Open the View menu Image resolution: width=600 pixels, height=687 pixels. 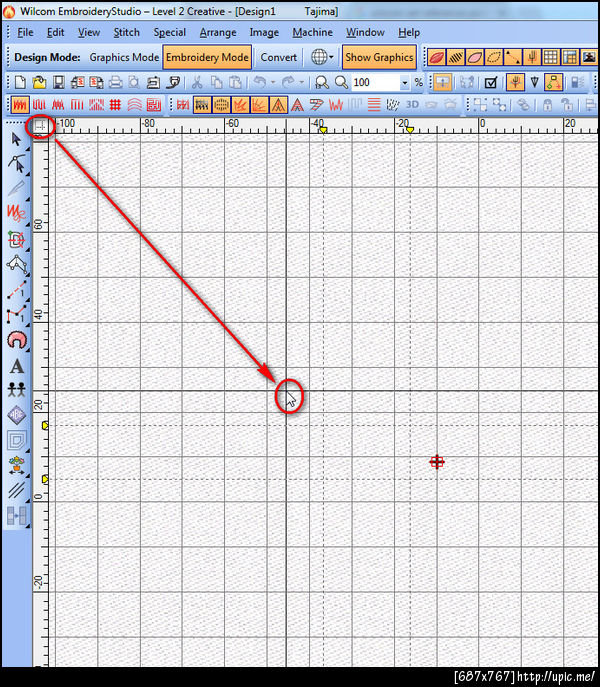click(x=89, y=32)
